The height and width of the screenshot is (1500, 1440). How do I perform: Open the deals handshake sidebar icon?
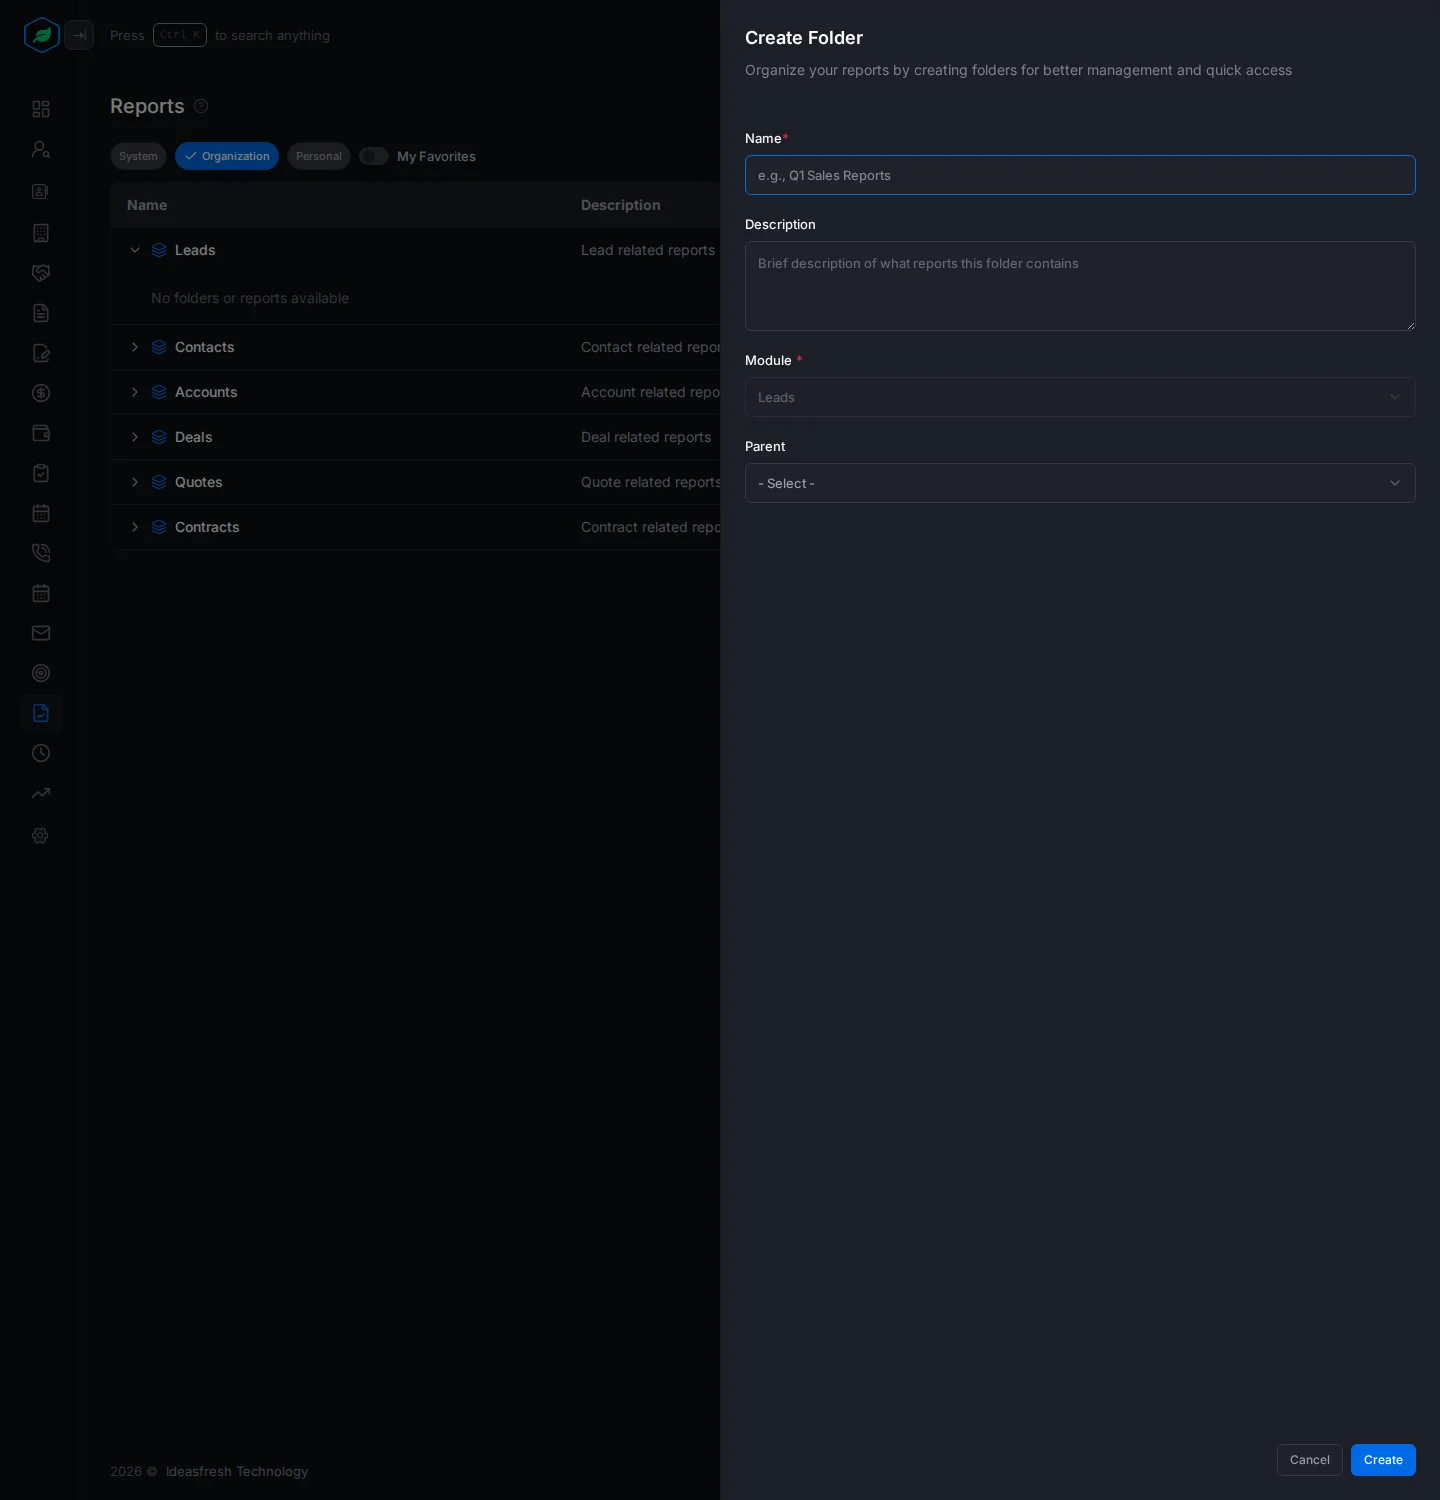click(41, 273)
